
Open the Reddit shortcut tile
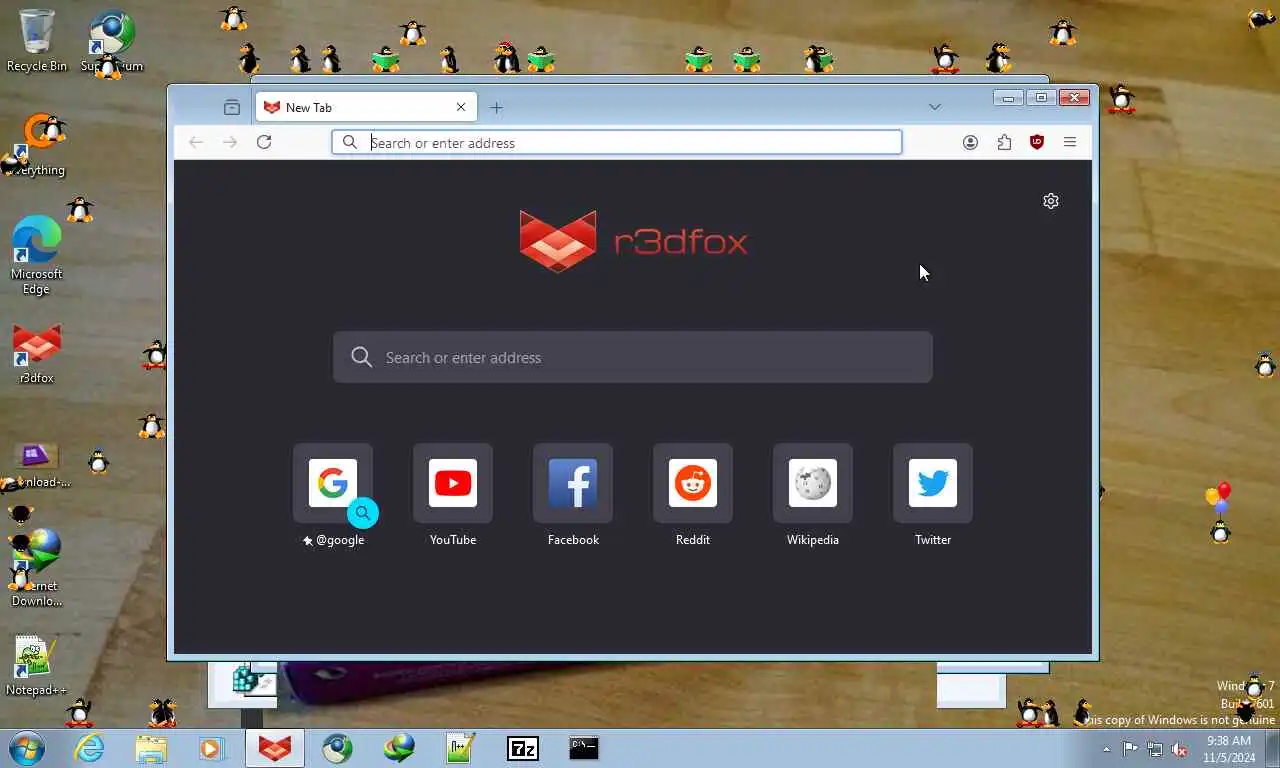[693, 483]
